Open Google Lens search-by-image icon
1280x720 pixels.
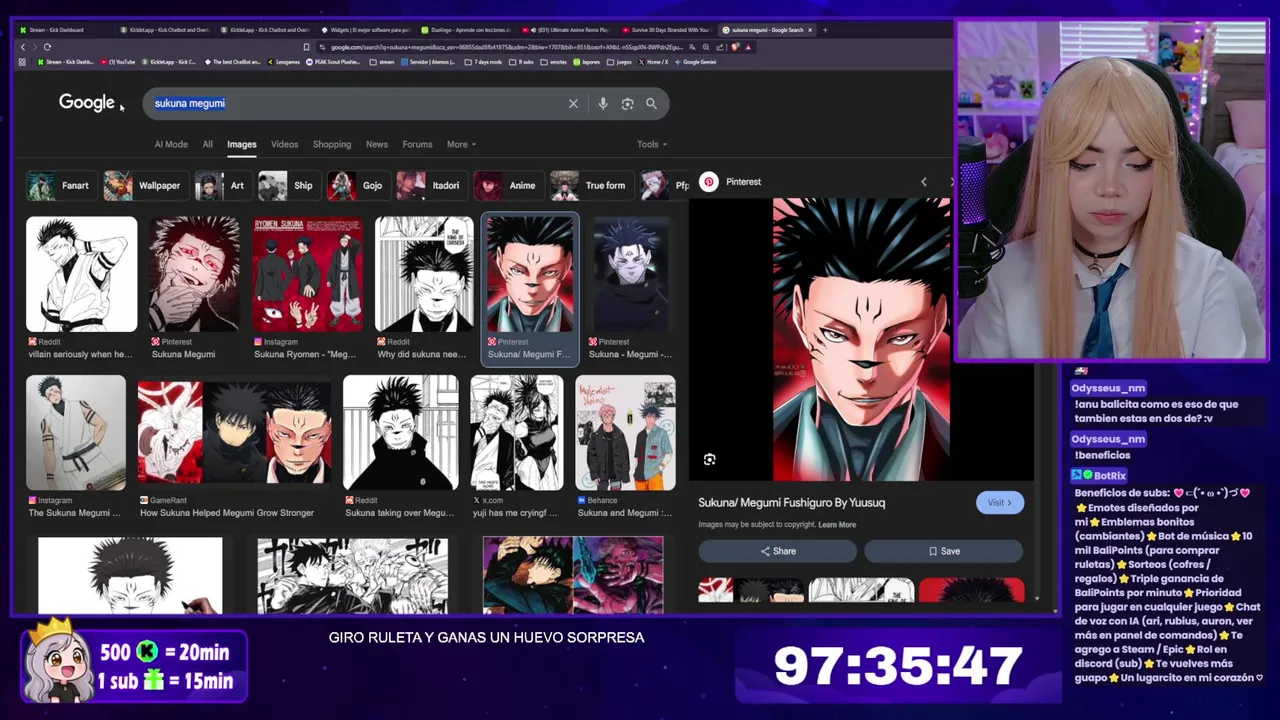pyautogui.click(x=627, y=103)
